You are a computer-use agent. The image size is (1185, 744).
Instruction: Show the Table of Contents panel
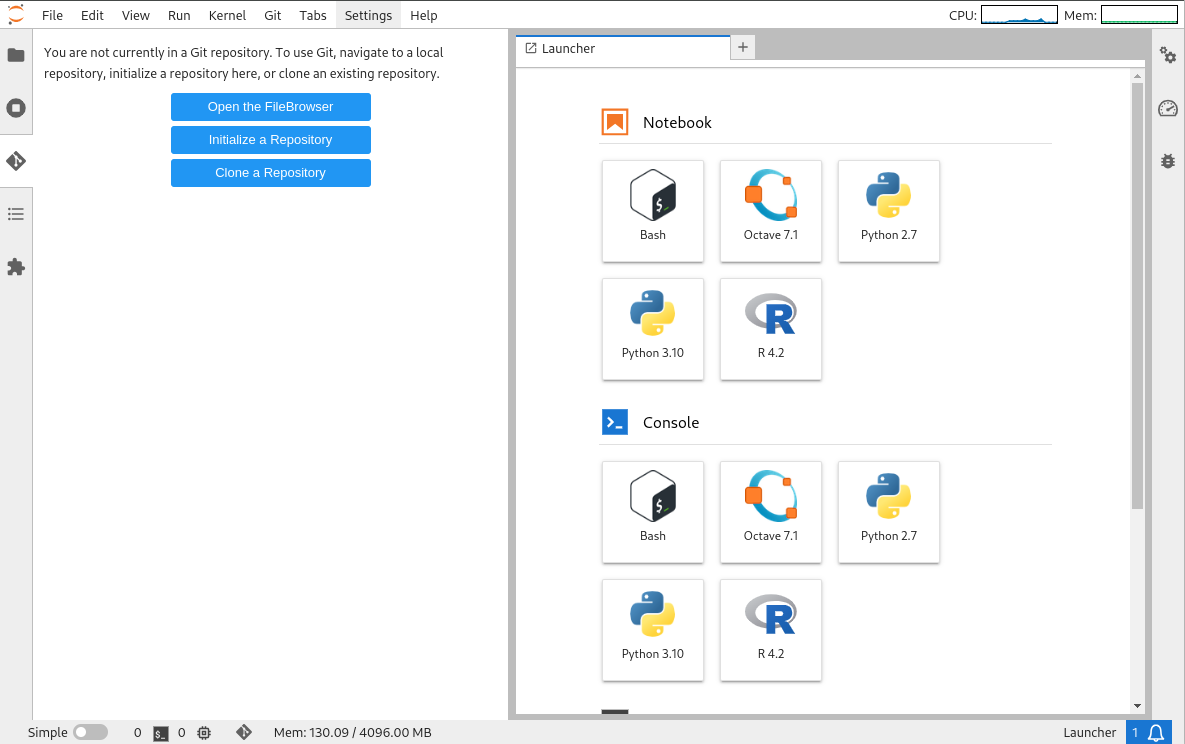[x=16, y=214]
